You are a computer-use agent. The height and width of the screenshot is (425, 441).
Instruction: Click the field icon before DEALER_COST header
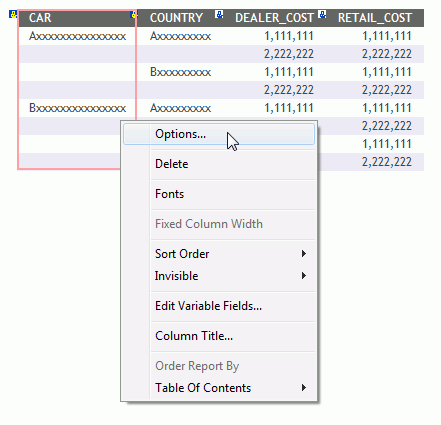click(x=219, y=14)
